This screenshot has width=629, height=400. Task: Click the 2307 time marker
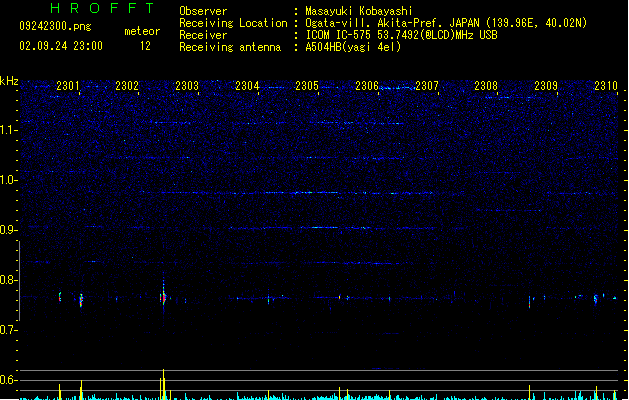427,86
